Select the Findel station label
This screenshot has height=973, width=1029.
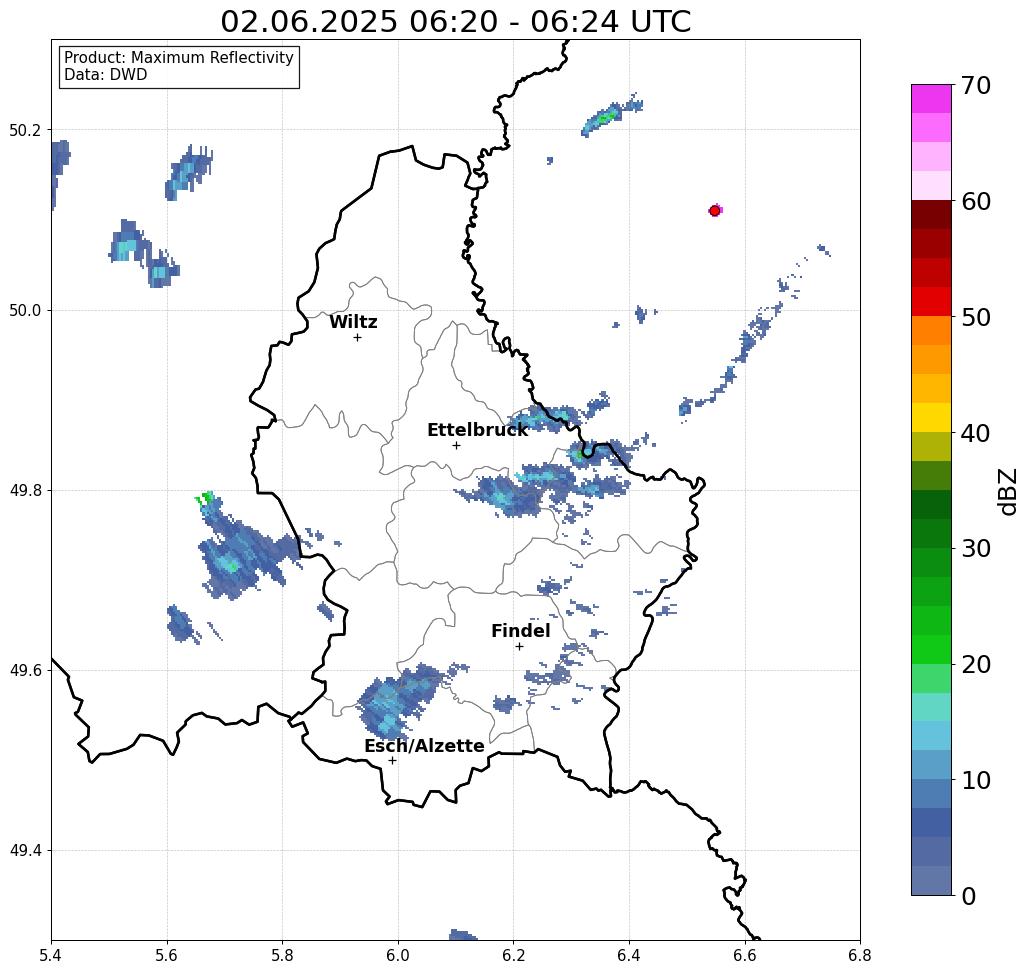520,631
